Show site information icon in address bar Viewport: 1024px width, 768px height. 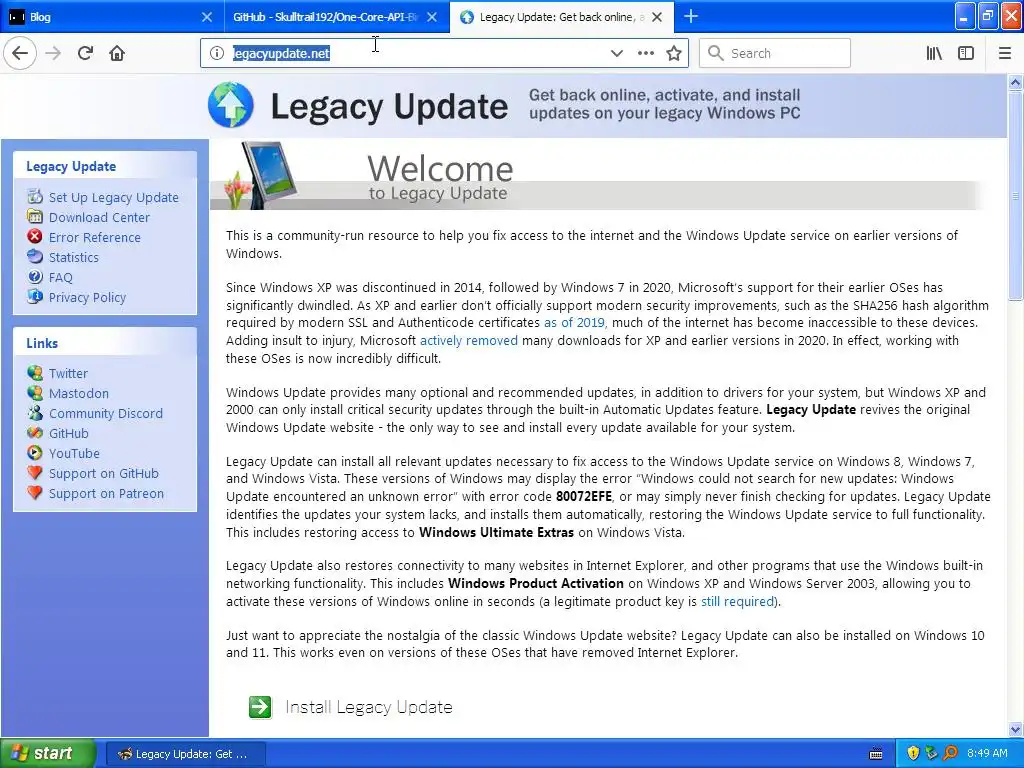click(x=217, y=53)
